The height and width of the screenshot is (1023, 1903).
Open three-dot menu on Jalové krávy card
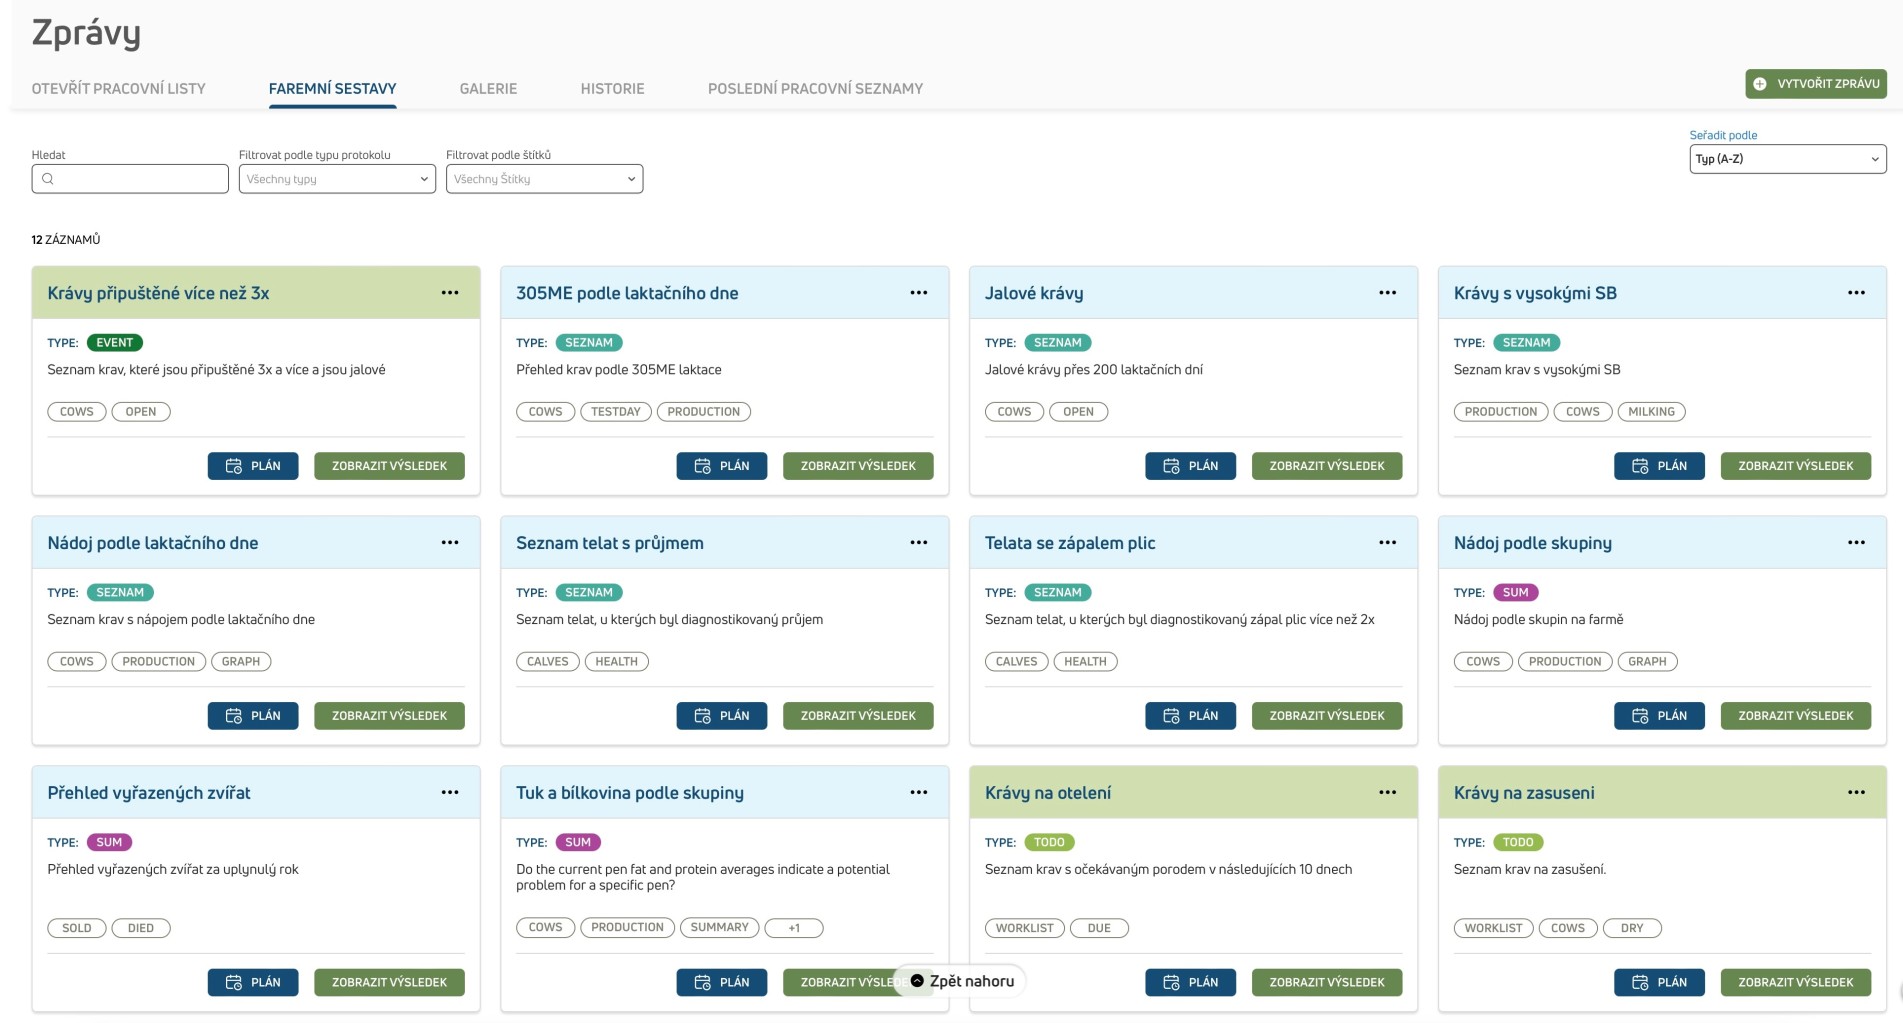1388,293
